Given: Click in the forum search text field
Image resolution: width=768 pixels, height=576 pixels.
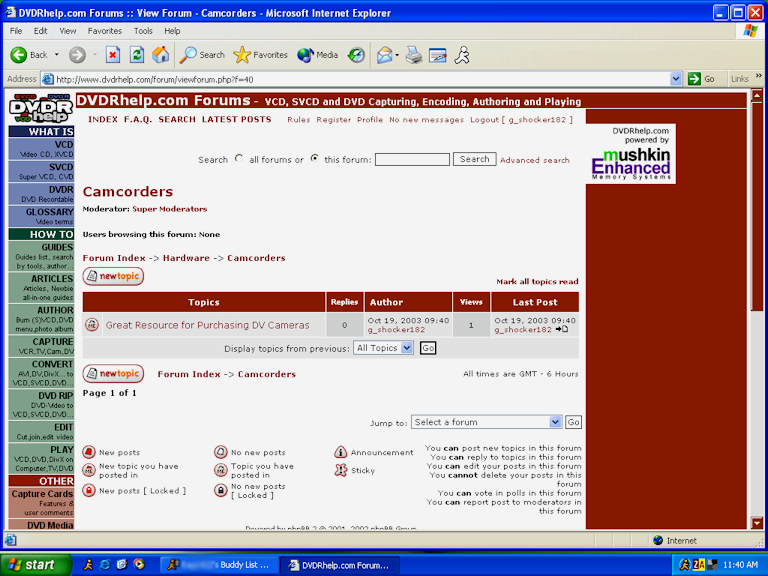Looking at the screenshot, I should point(412,159).
